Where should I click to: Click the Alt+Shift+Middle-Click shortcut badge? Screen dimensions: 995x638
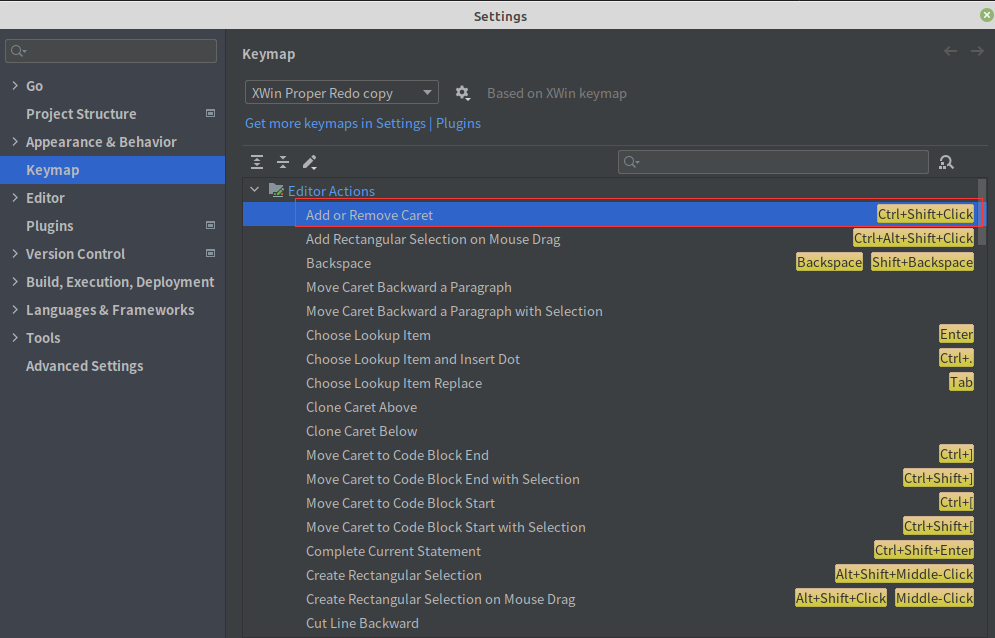pos(904,574)
